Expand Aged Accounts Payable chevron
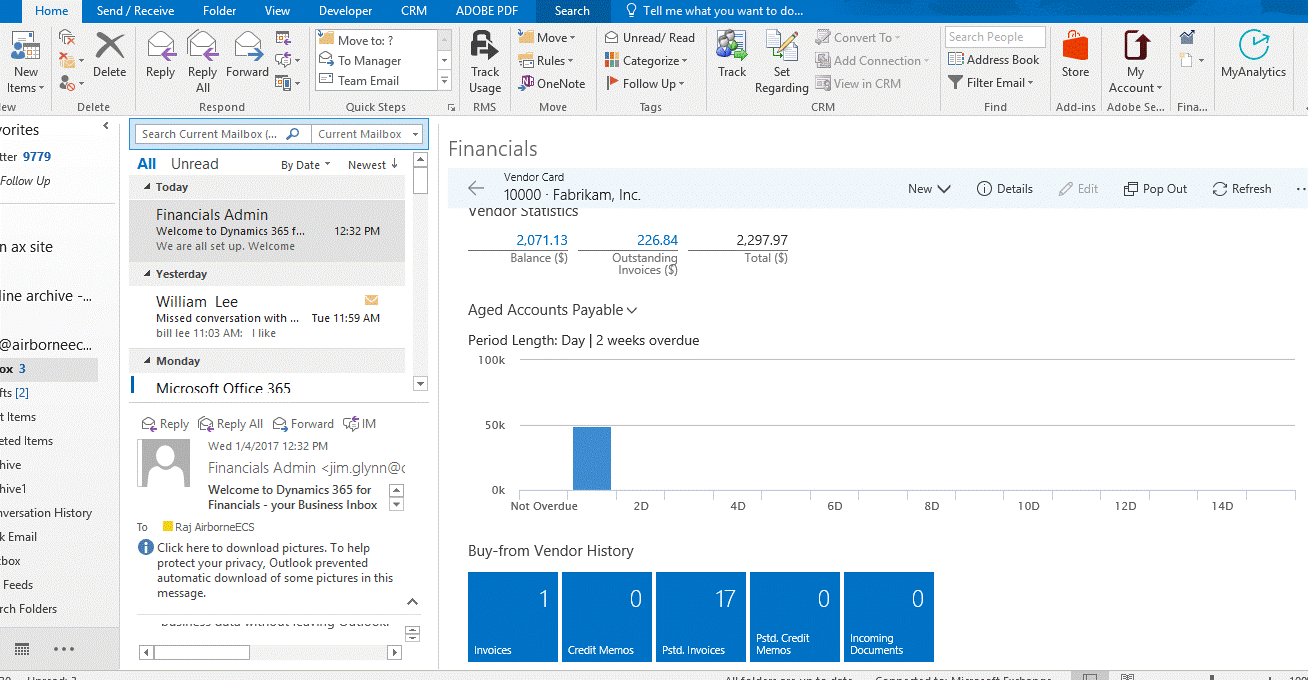This screenshot has height=680, width=1308. tap(632, 311)
